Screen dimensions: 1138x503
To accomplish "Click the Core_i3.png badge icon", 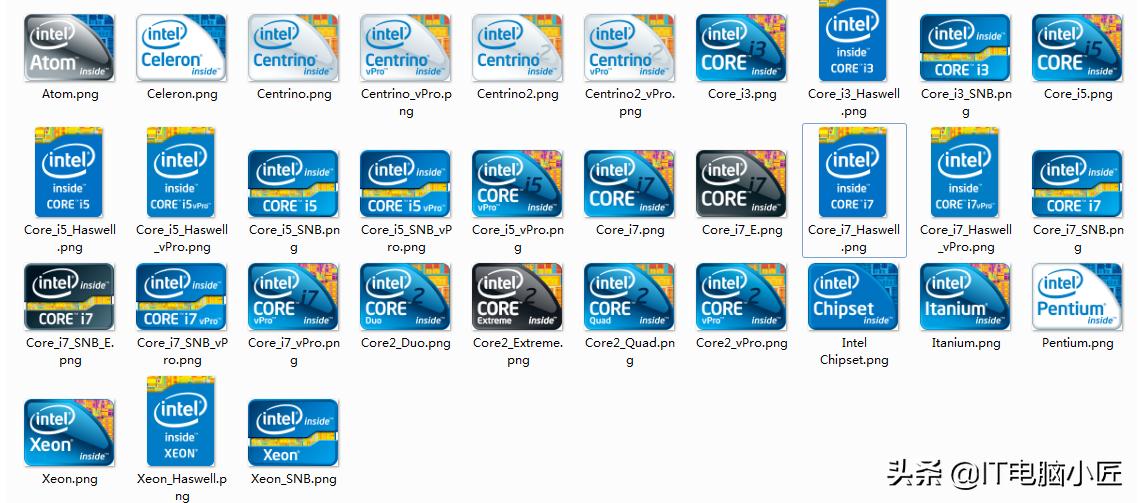I will (741, 47).
